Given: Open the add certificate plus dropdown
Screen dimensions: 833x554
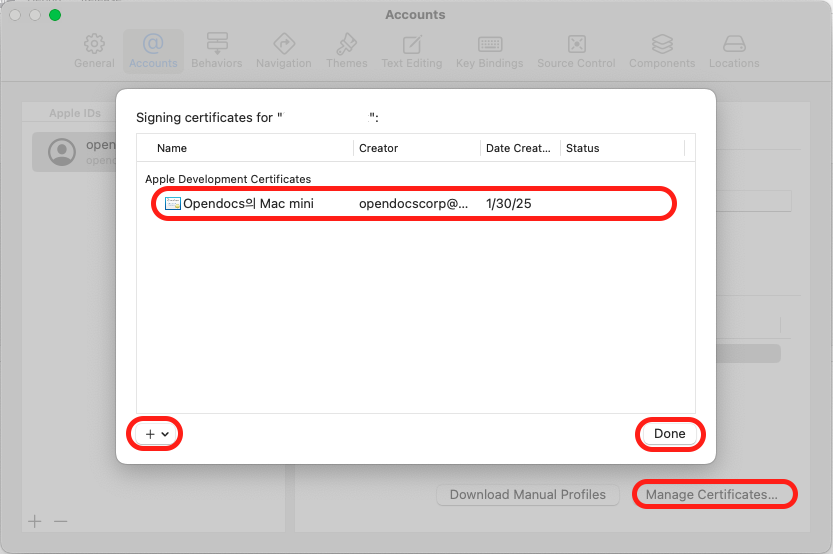Looking at the screenshot, I should (157, 434).
